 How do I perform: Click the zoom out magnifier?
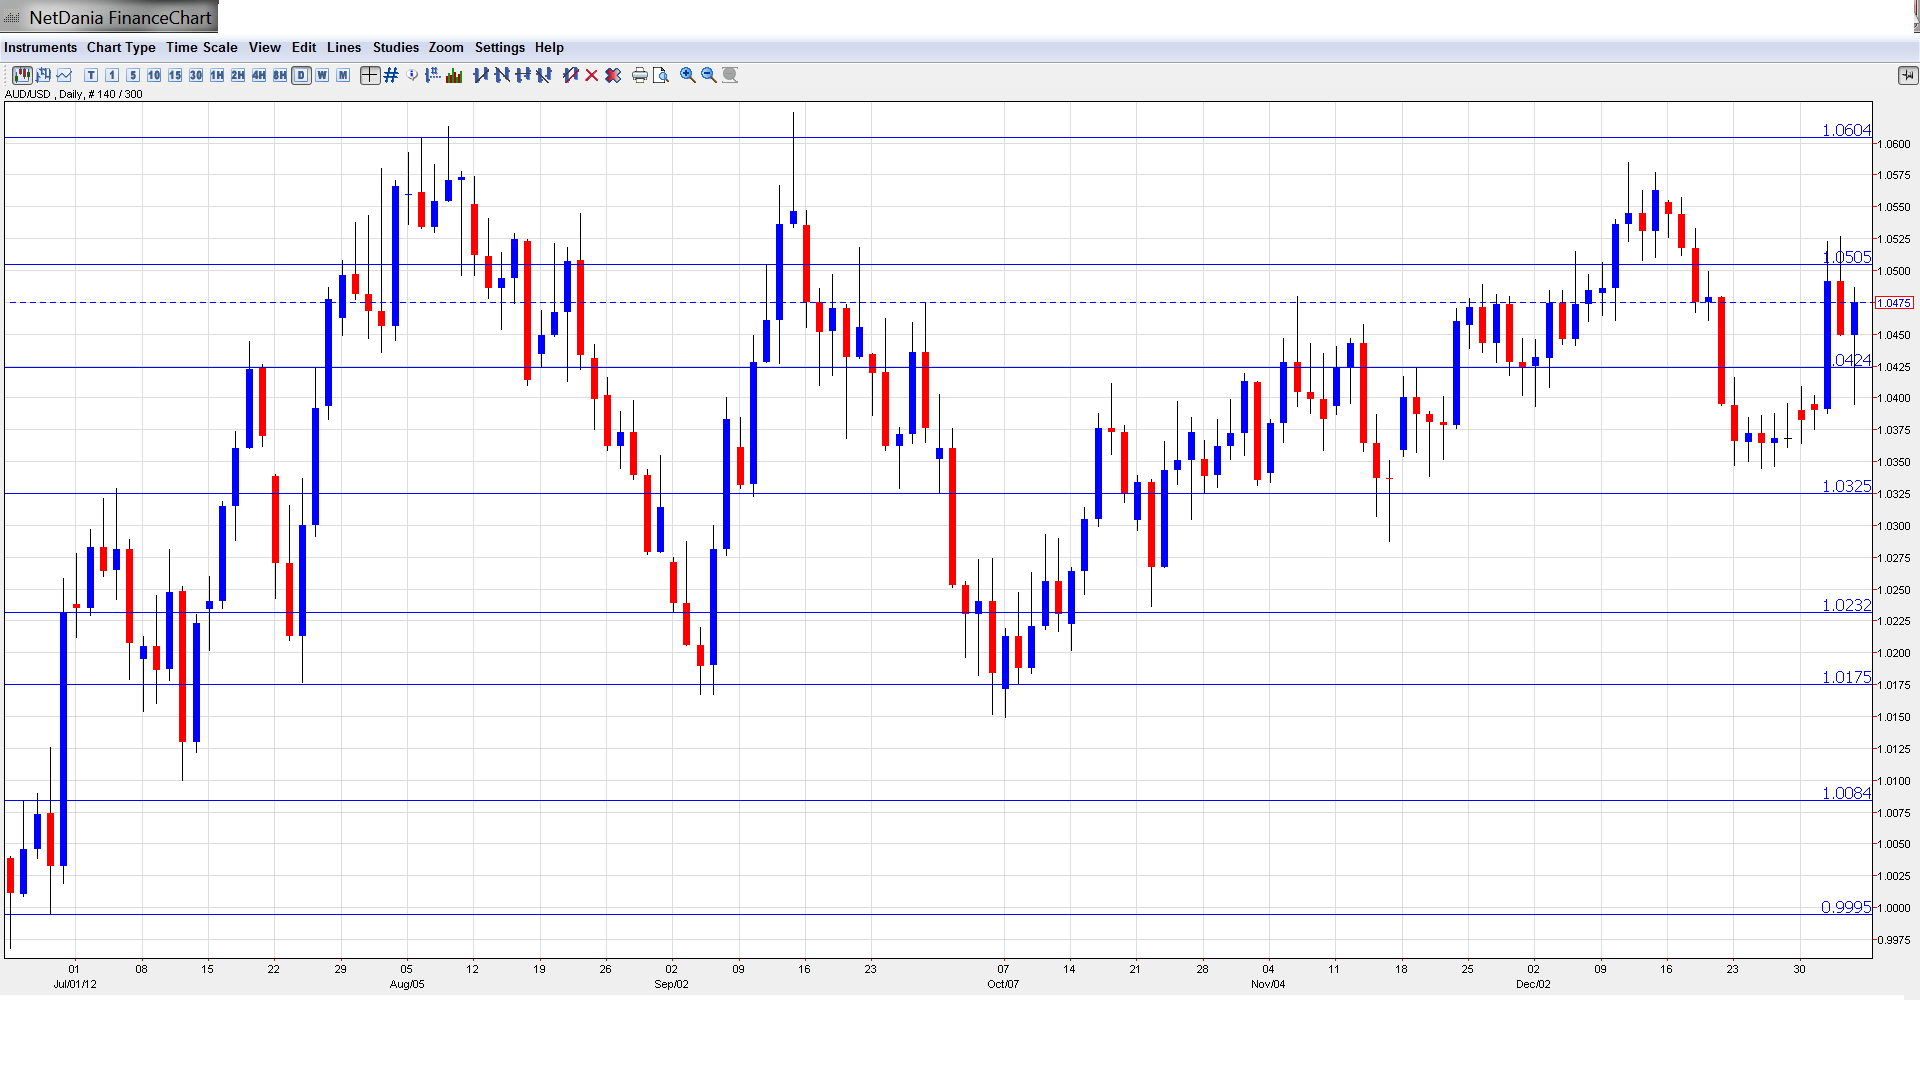tap(708, 75)
